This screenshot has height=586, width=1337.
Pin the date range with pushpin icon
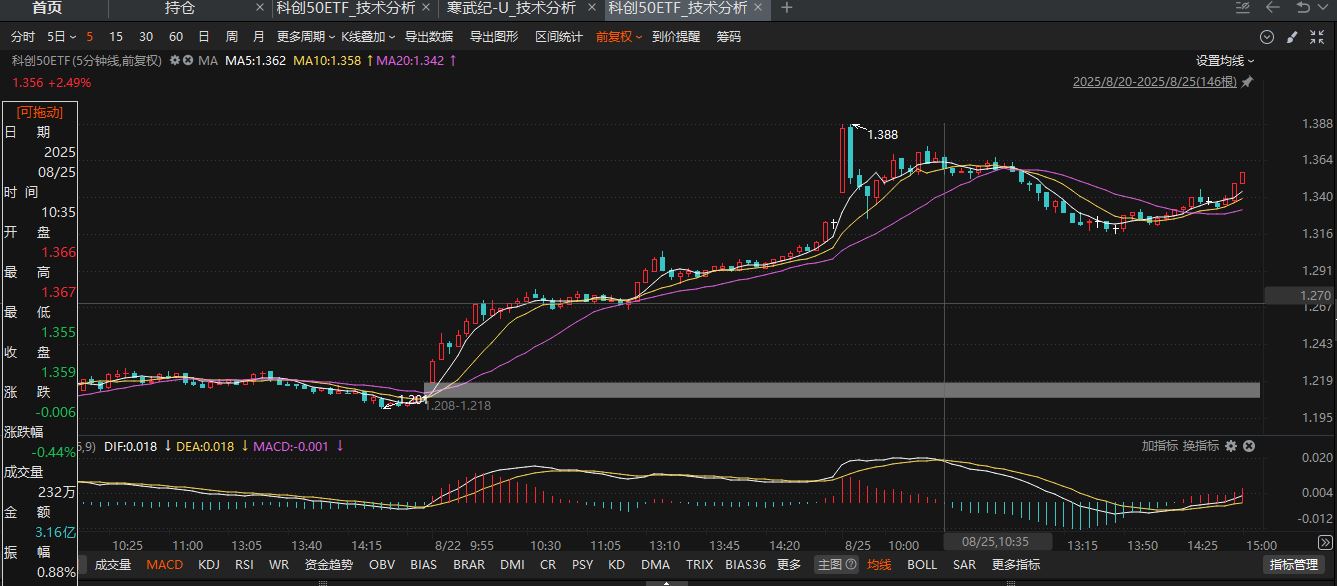click(x=1247, y=82)
